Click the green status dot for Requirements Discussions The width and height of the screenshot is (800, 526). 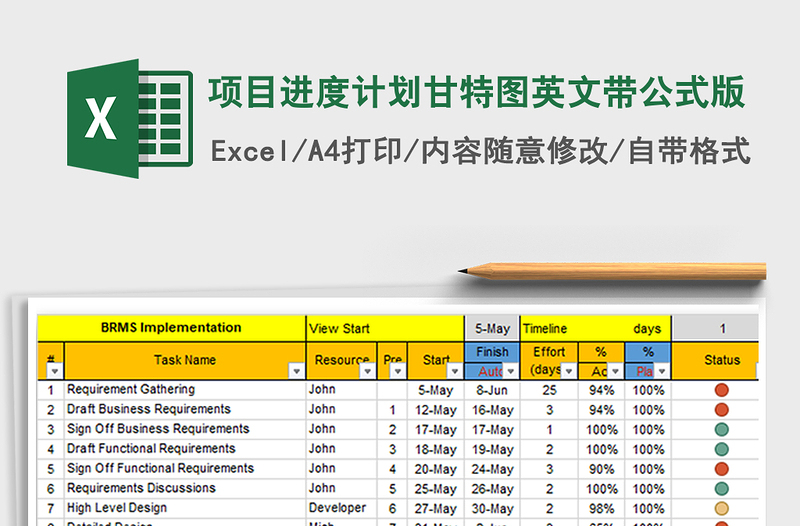tap(722, 488)
